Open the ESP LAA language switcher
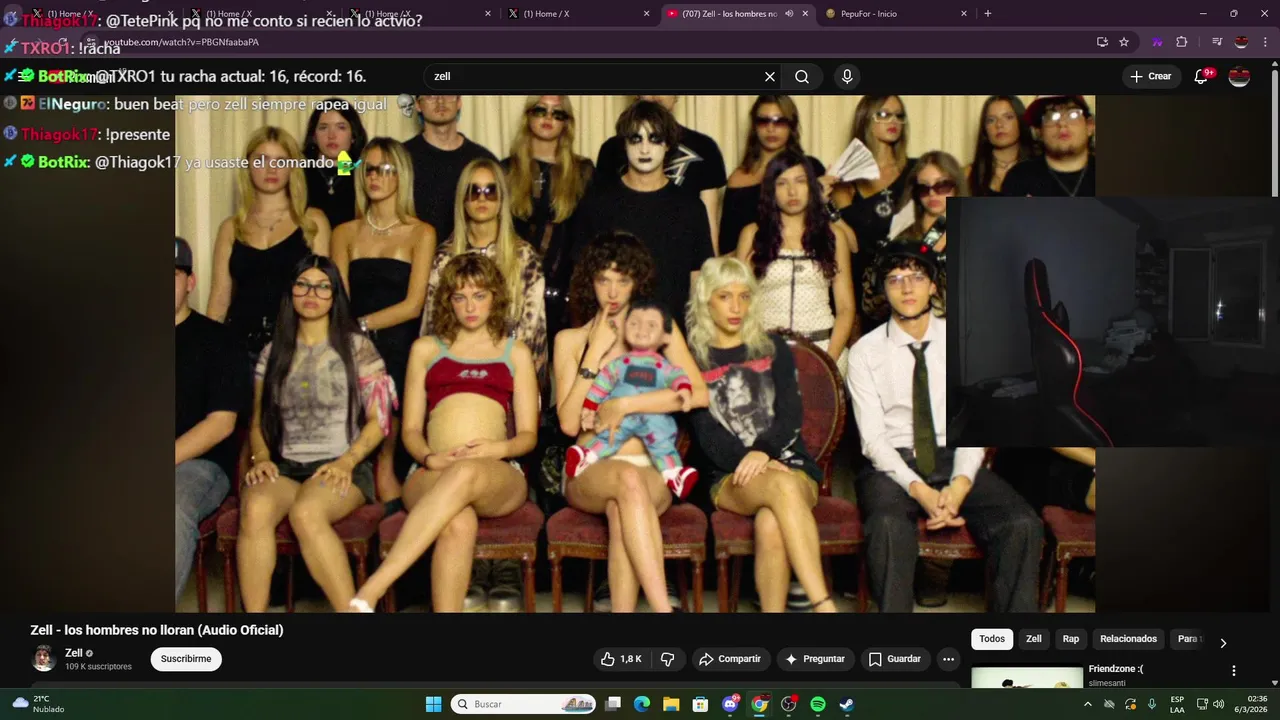The width and height of the screenshot is (1280, 720). pyautogui.click(x=1177, y=704)
